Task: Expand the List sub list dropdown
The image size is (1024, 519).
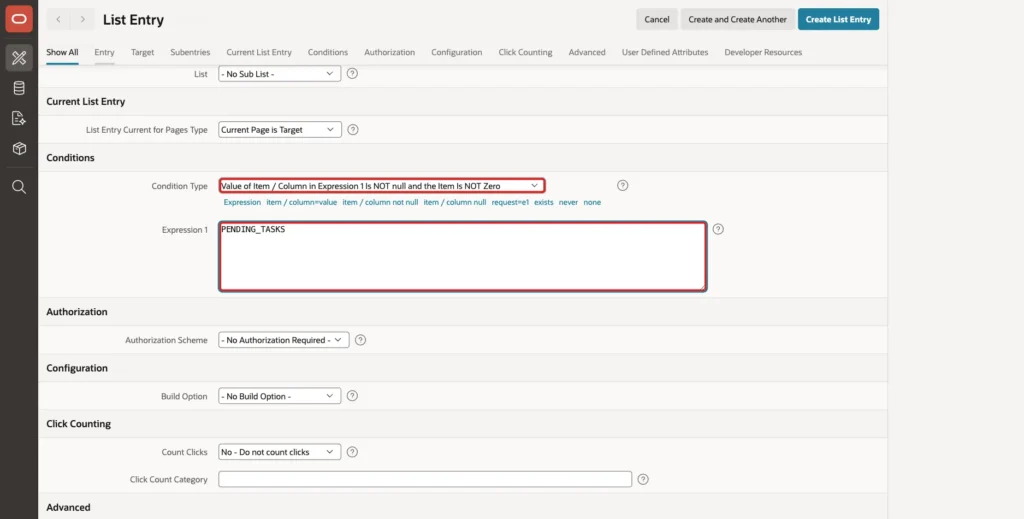Action: 280,74
